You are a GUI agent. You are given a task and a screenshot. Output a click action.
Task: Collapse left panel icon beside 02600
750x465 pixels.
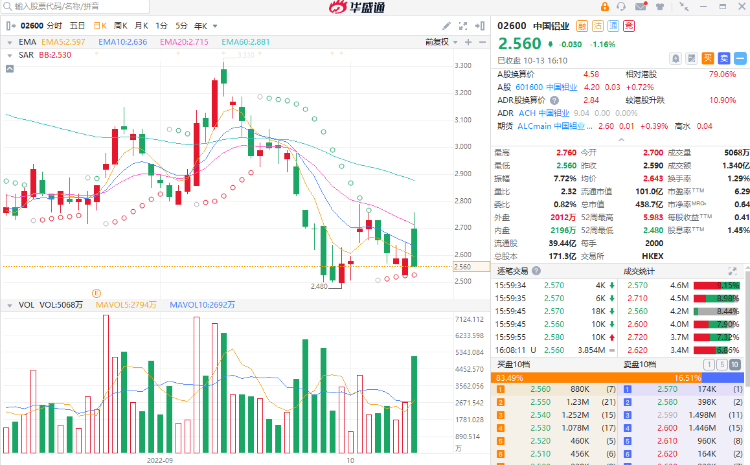(x=11, y=26)
